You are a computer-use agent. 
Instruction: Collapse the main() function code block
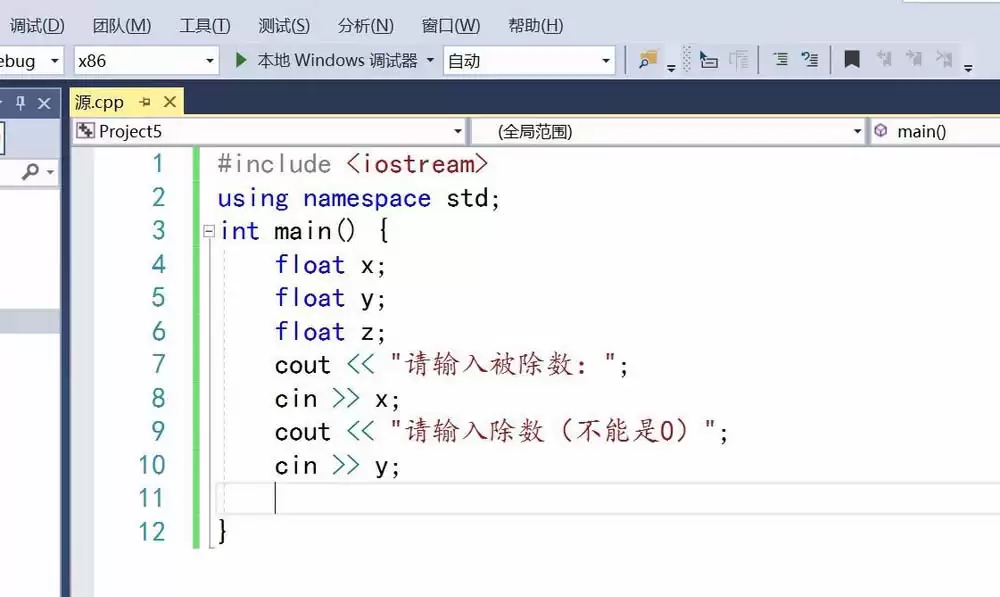pyautogui.click(x=208, y=231)
